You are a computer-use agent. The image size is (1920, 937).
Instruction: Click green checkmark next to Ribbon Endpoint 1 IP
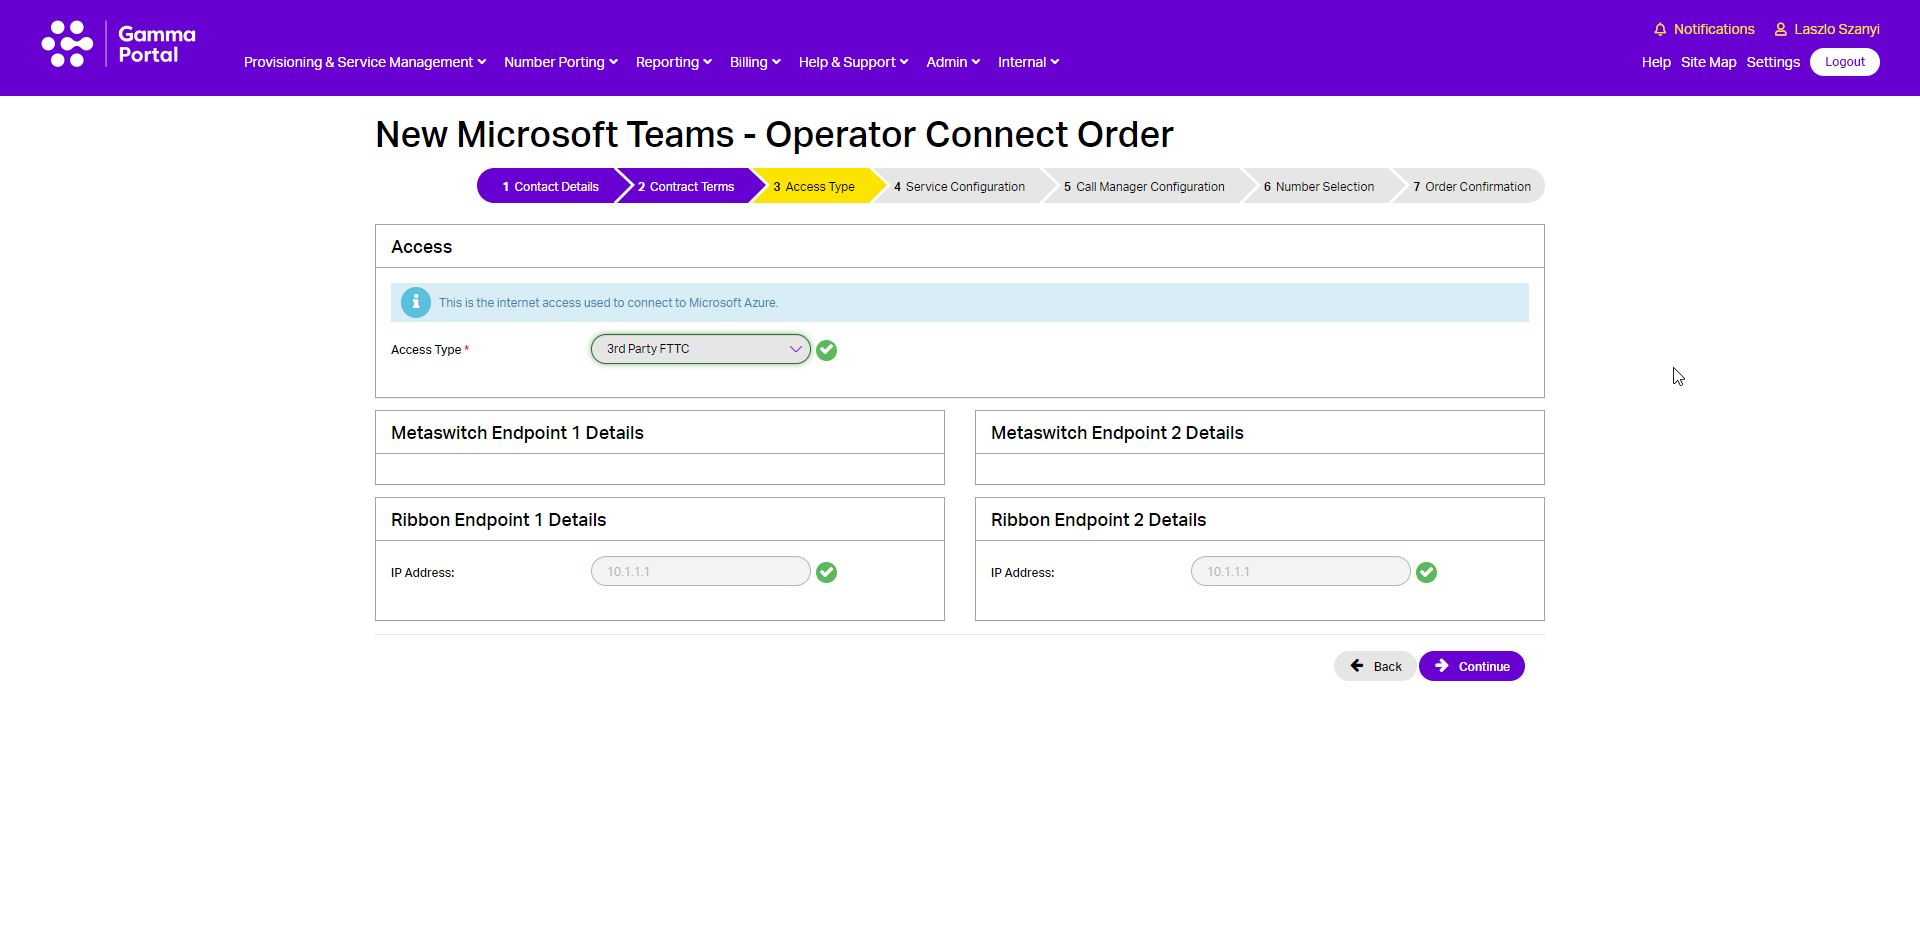pyautogui.click(x=826, y=572)
